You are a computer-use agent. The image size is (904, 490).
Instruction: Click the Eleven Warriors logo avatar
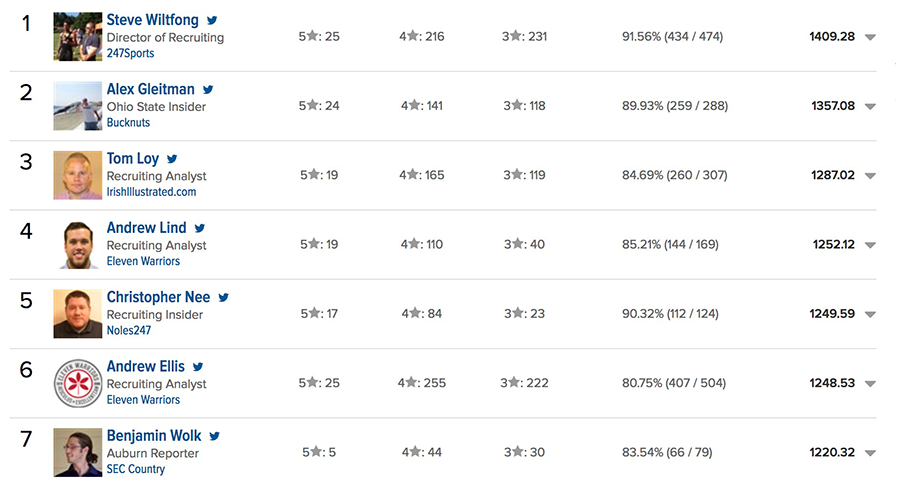[x=78, y=383]
